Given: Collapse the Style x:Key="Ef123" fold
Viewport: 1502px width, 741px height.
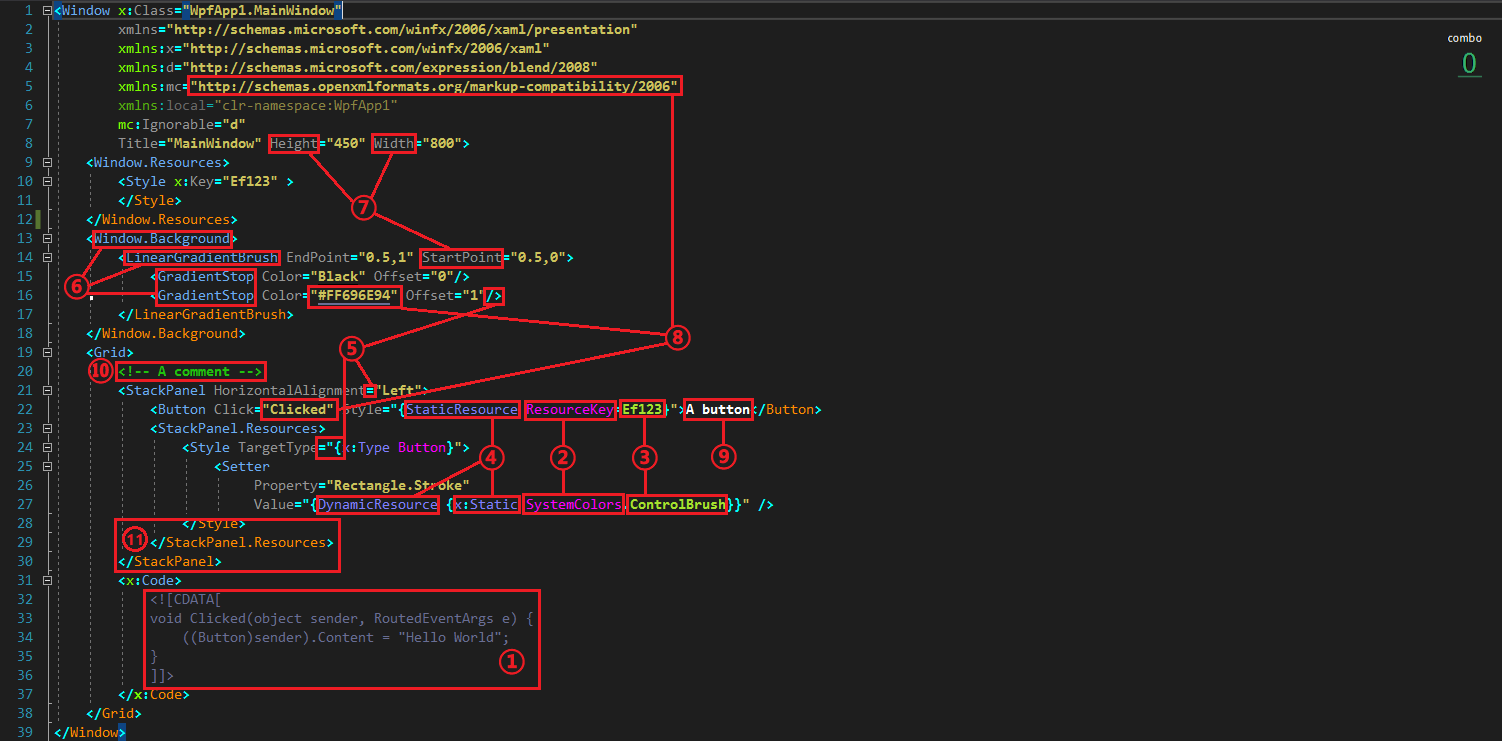Looking at the screenshot, I should pyautogui.click(x=46, y=181).
